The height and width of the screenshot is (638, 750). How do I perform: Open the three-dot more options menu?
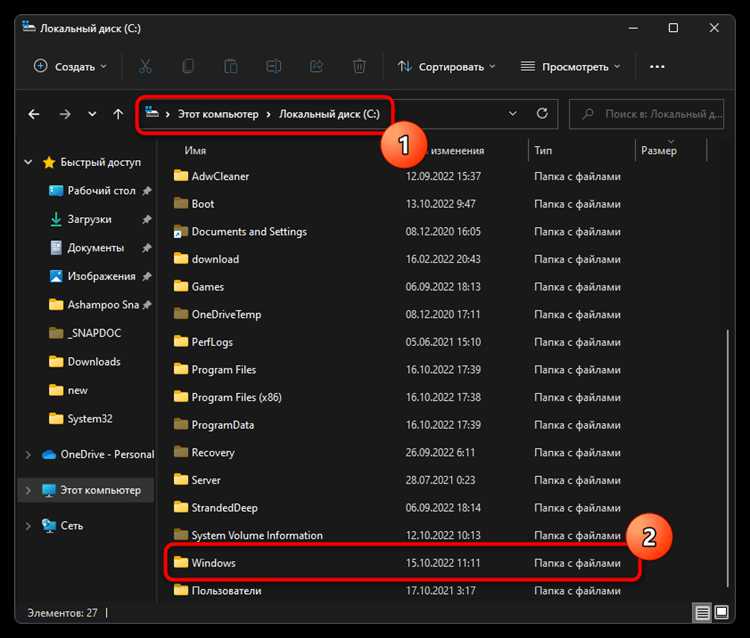[x=657, y=66]
